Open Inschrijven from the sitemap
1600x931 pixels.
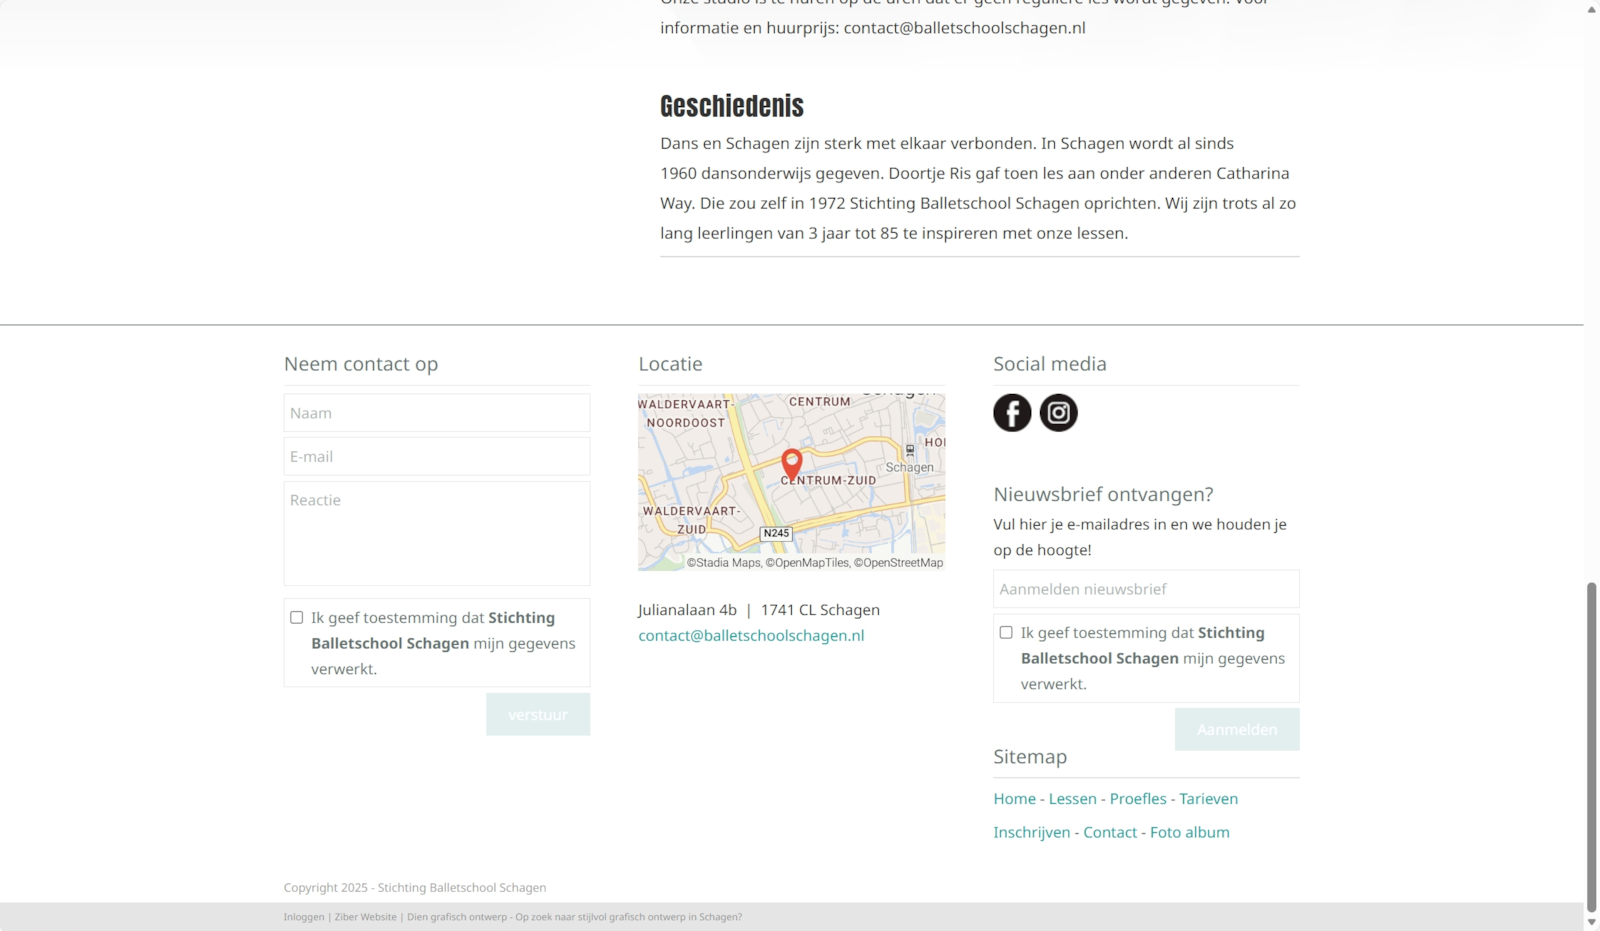[x=1031, y=832]
